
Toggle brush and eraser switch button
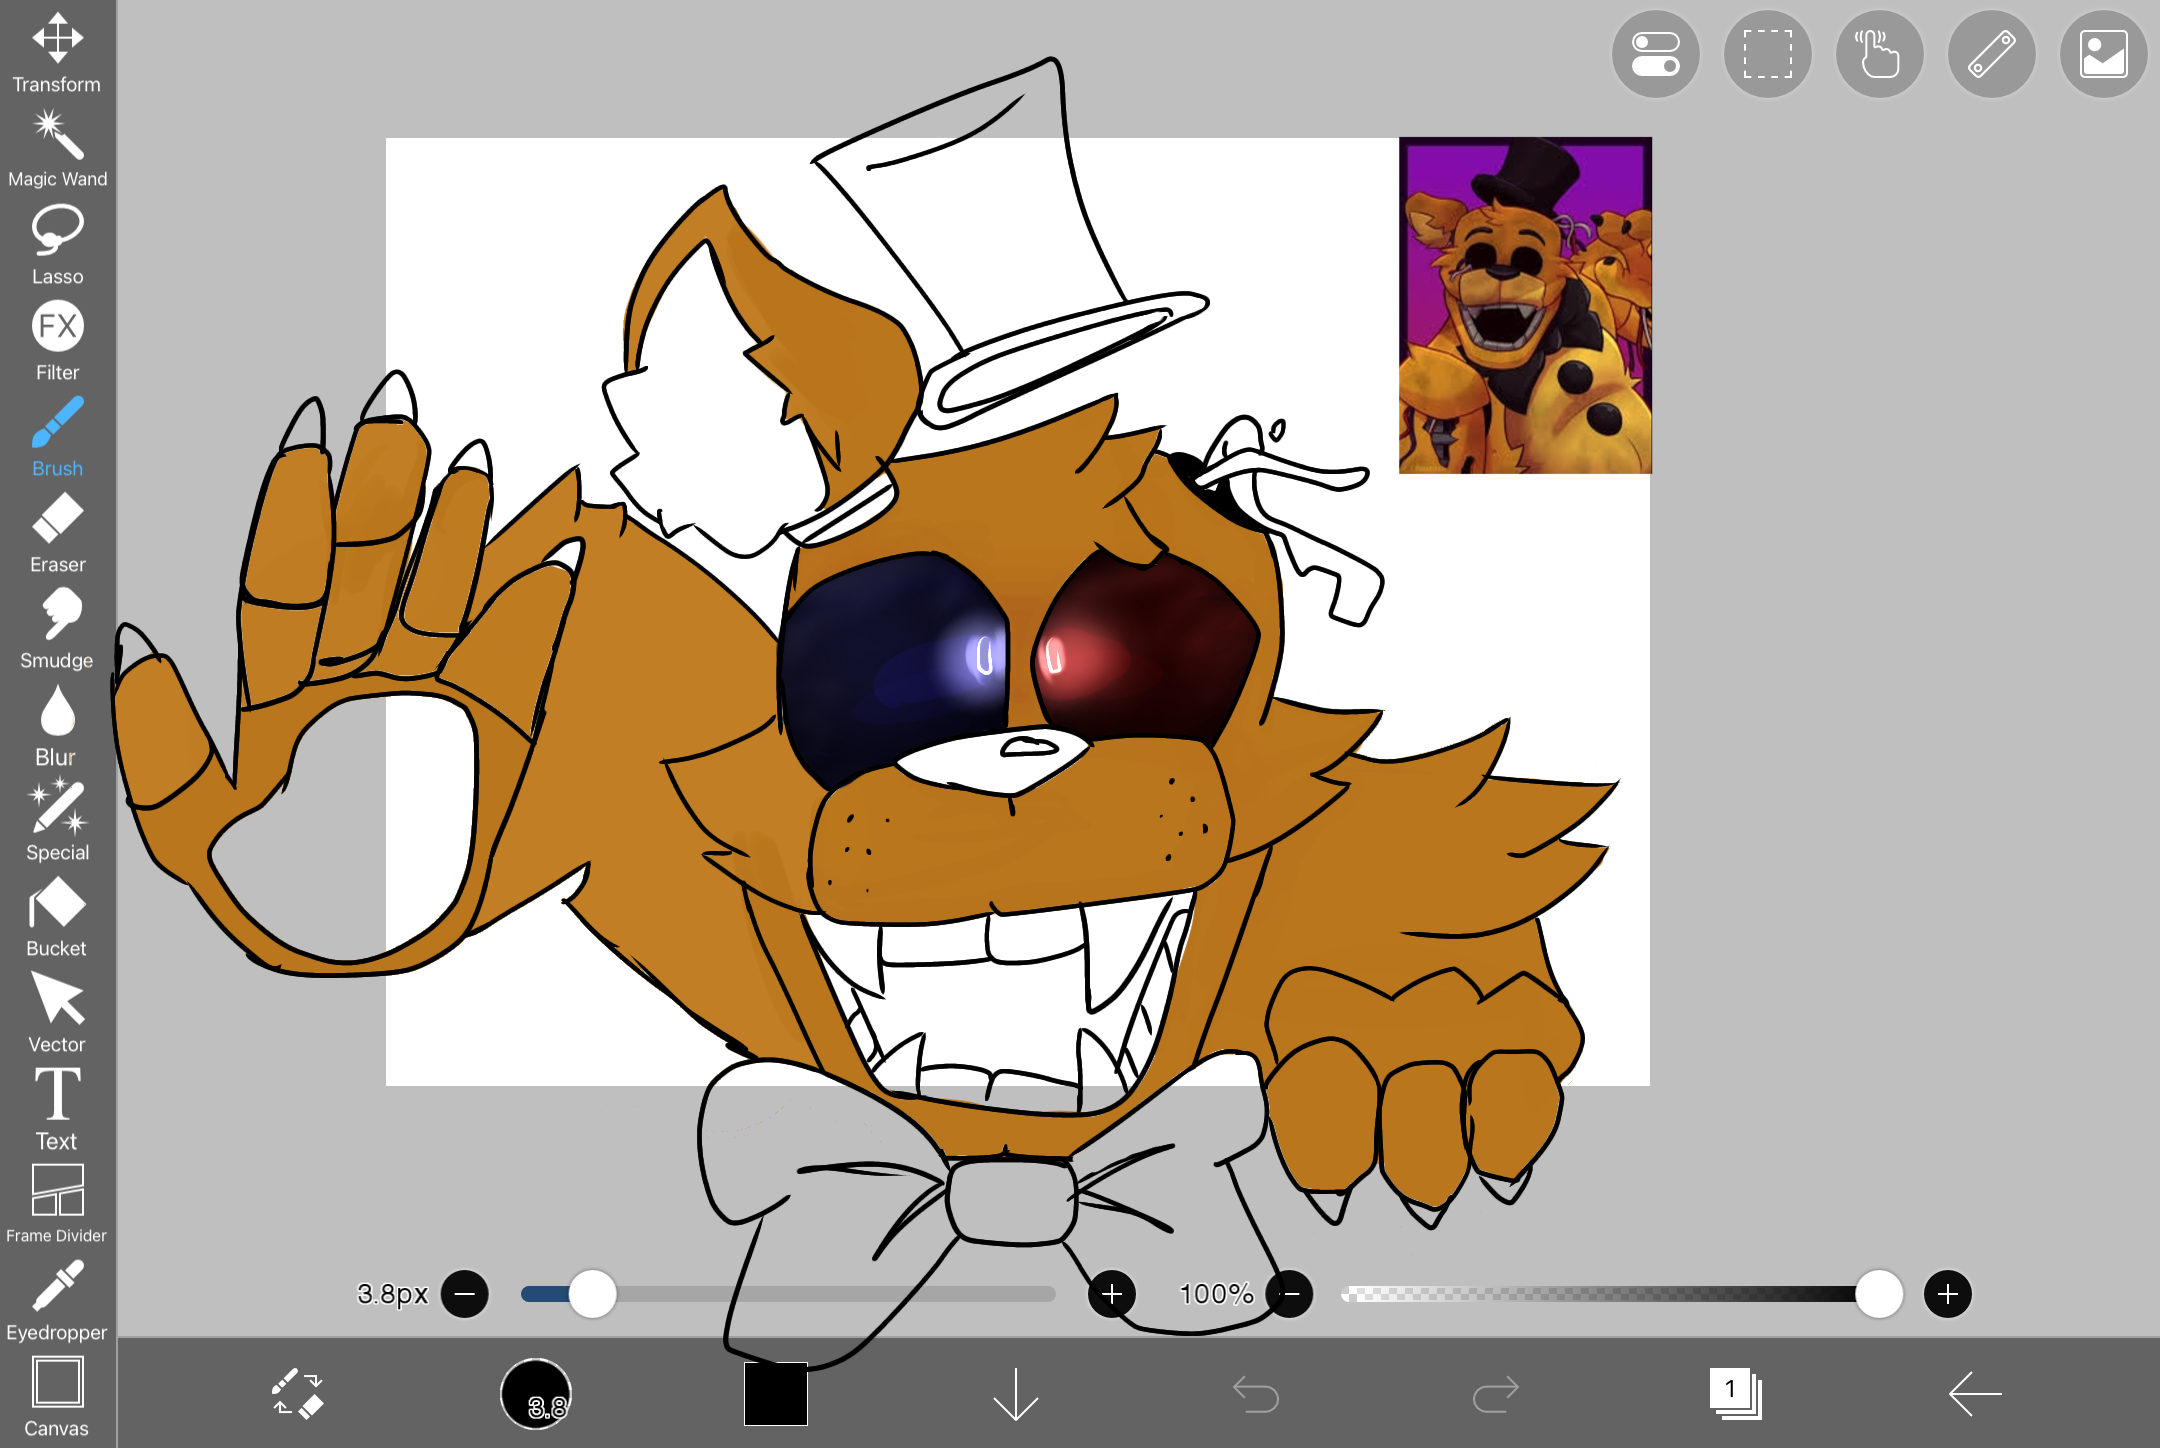click(x=297, y=1393)
